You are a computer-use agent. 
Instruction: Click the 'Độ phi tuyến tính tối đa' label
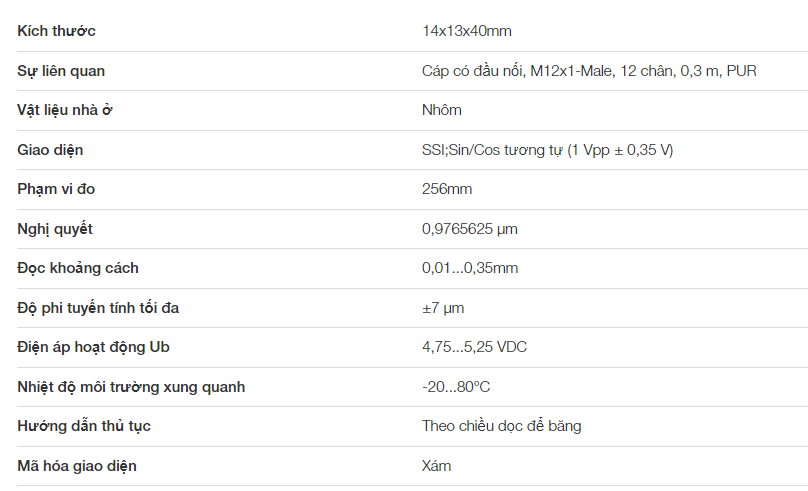[x=98, y=308]
